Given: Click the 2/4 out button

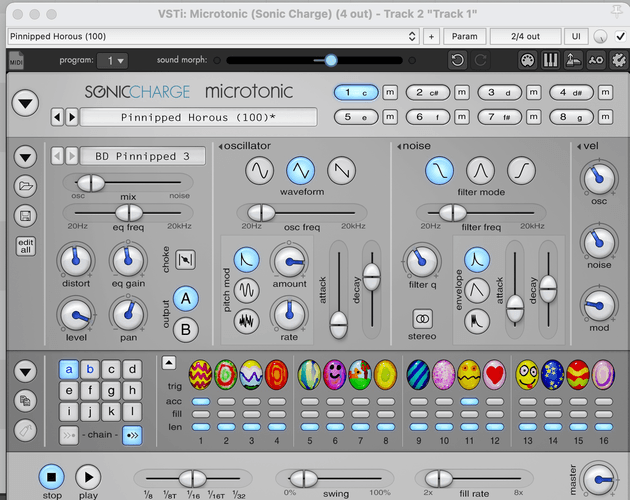Looking at the screenshot, I should 525,36.
